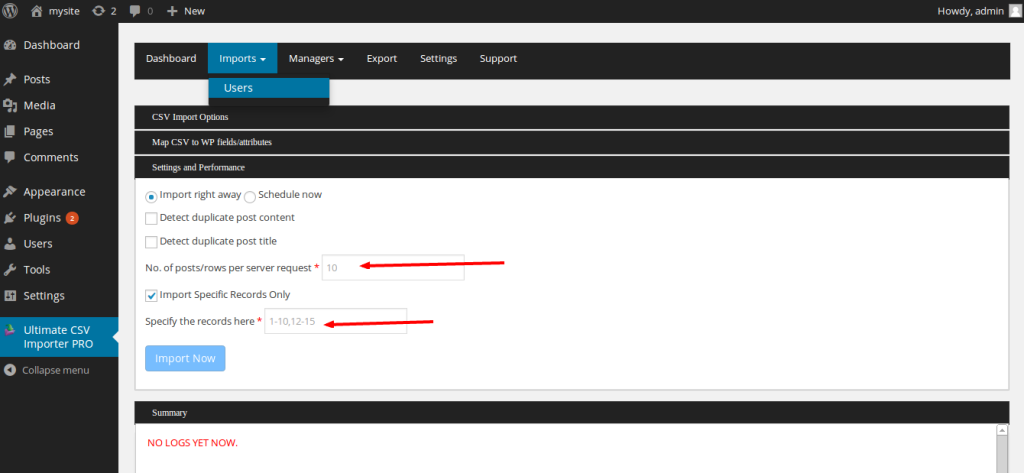This screenshot has height=473, width=1024.
Task: Open plugin Dashboard tab
Action: tap(171, 58)
